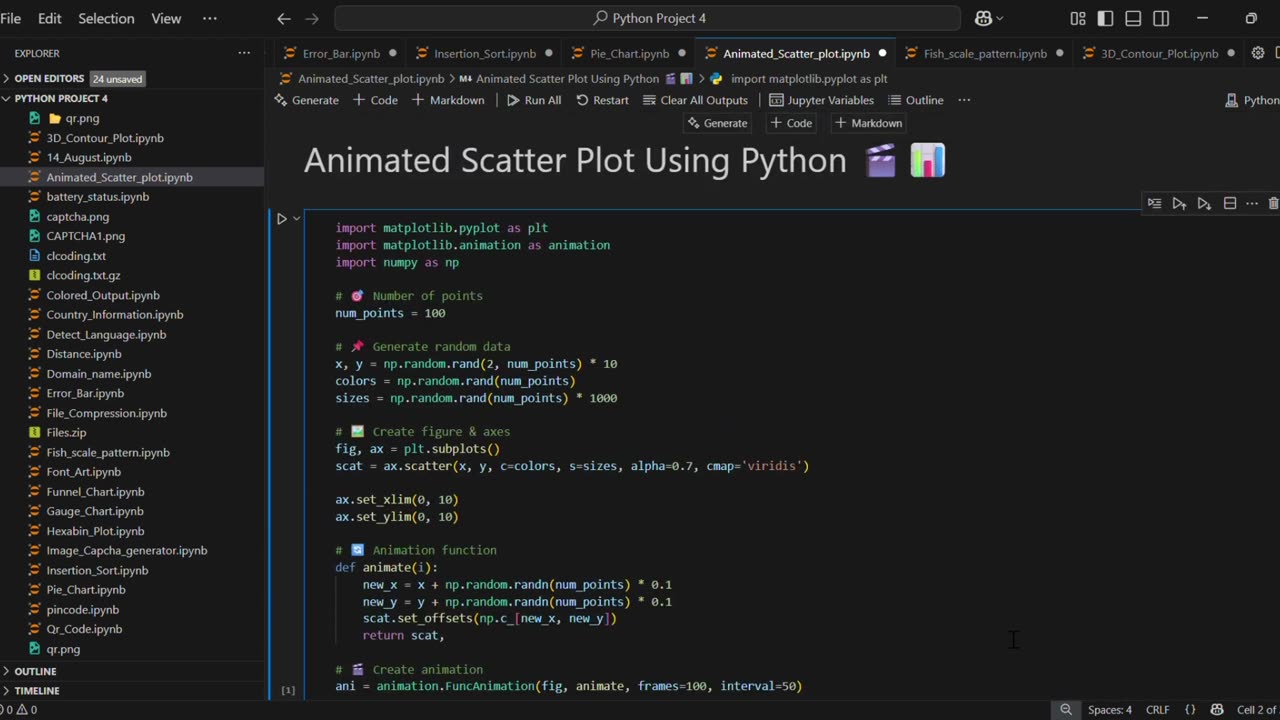Delete cell trash icon
Viewport: 1280px width, 720px height.
(x=1273, y=203)
